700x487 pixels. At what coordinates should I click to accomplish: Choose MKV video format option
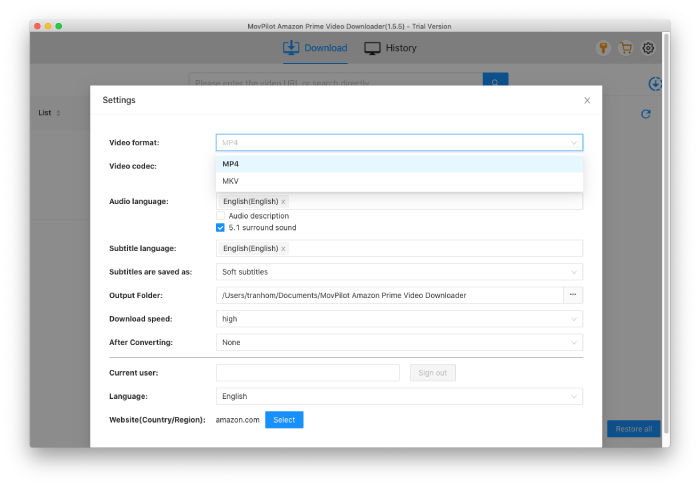[x=399, y=181]
